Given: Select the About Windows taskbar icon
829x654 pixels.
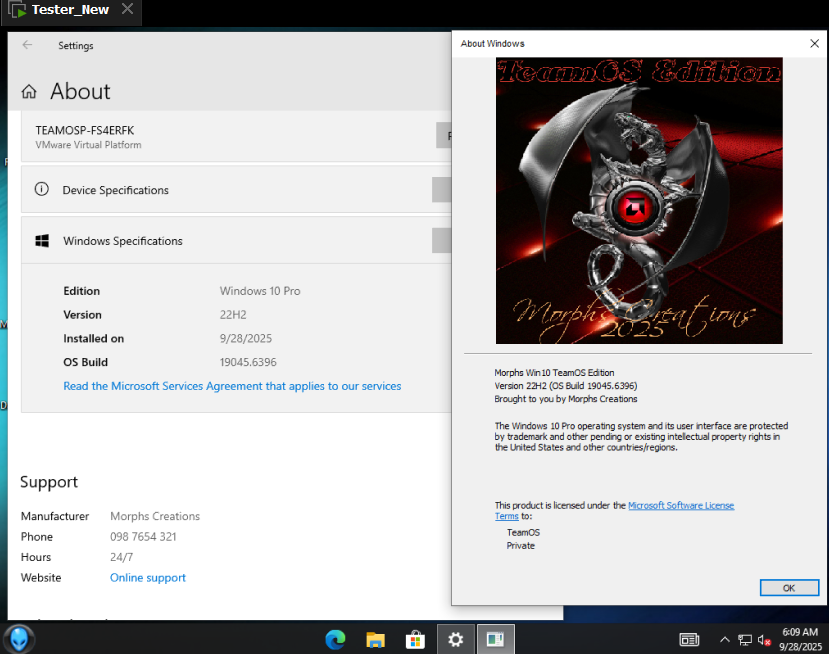Looking at the screenshot, I should pyautogui.click(x=495, y=639).
